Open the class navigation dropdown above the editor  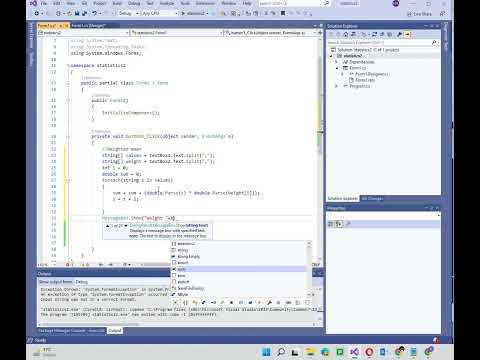coord(177,33)
